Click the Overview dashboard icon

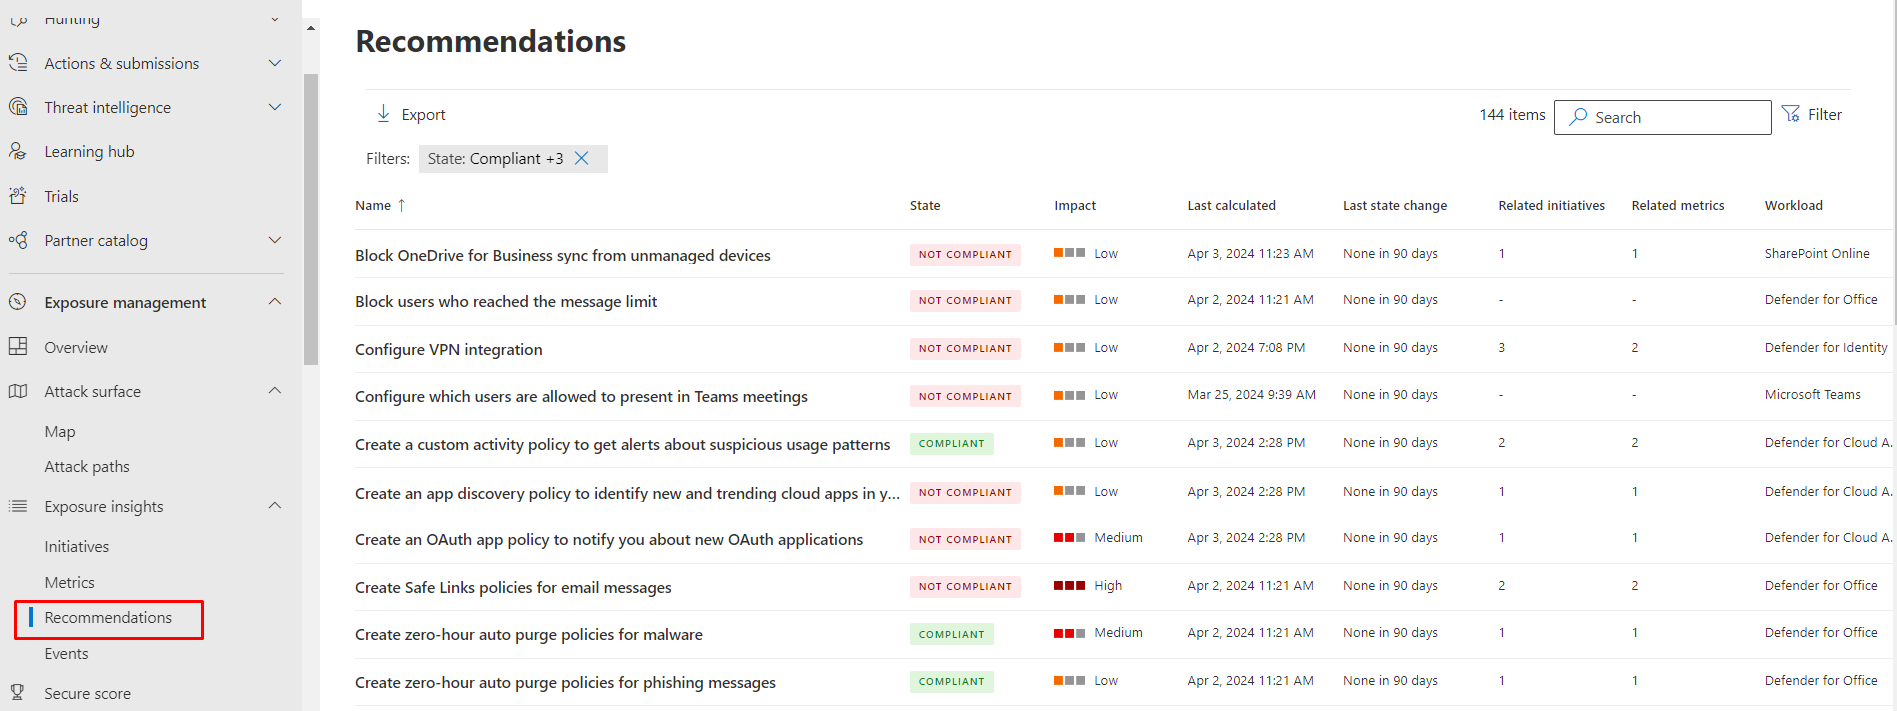18,347
